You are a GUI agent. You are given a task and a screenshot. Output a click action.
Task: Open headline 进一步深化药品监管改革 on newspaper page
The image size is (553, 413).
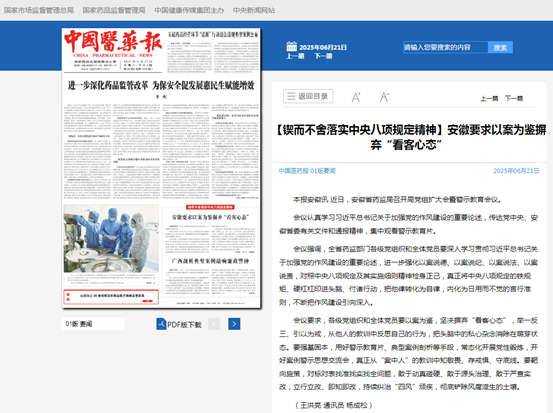[161, 85]
